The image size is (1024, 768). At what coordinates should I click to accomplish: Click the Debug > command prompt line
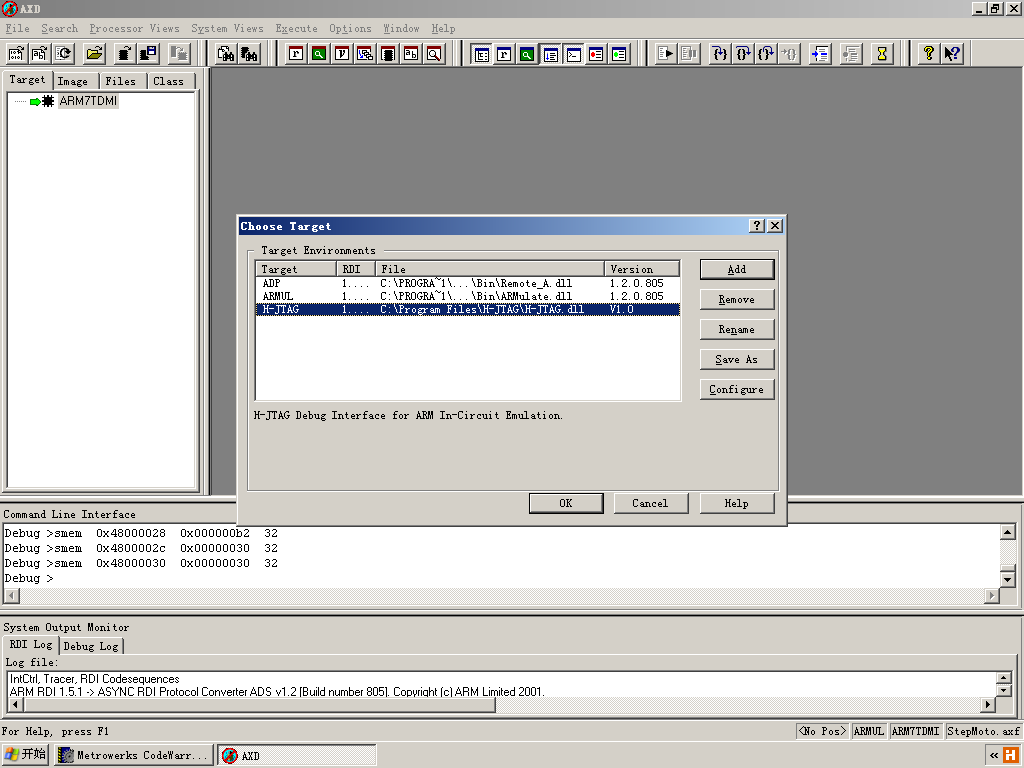click(x=29, y=579)
